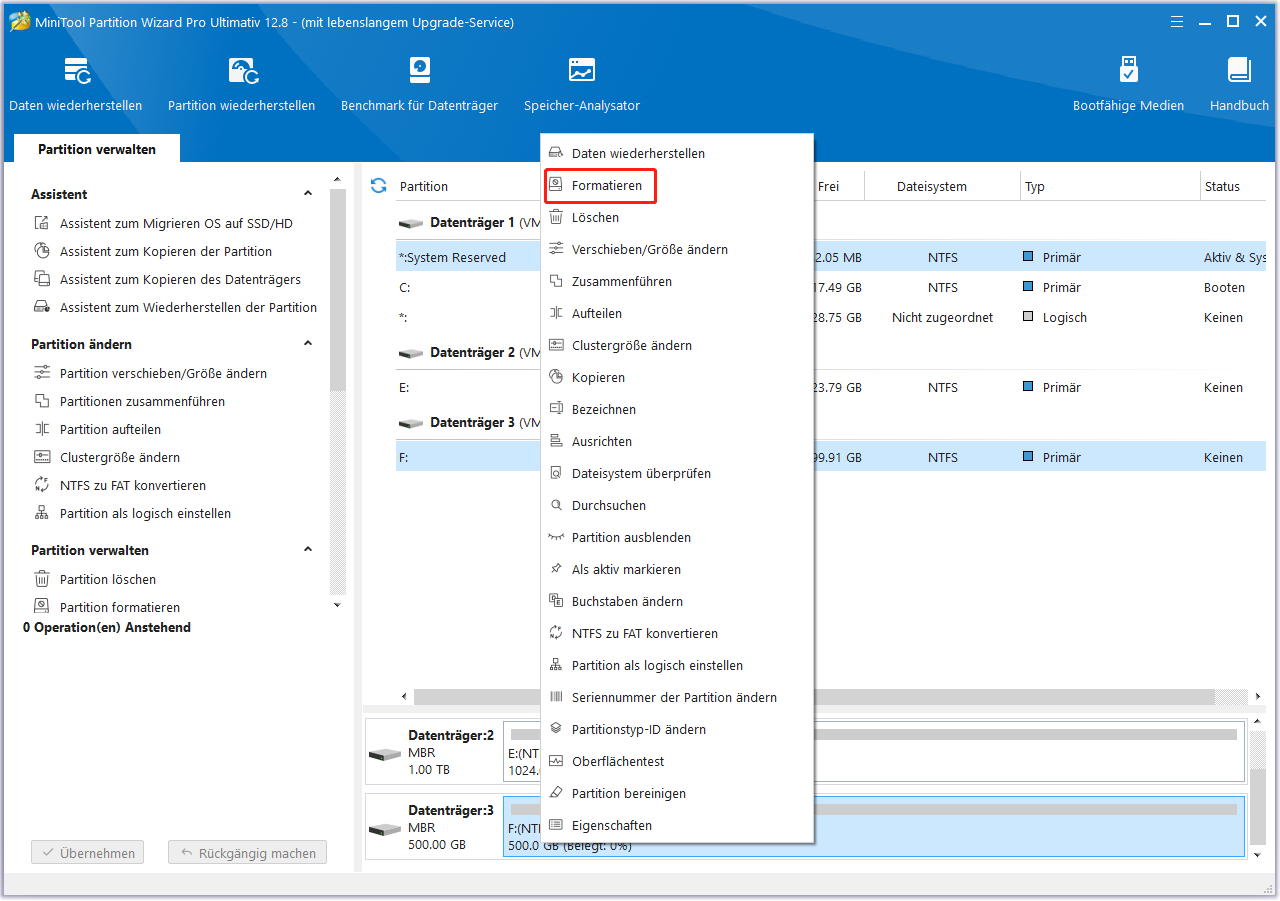
Task: Click the Partition bereinigen eraser icon
Action: [x=556, y=794]
